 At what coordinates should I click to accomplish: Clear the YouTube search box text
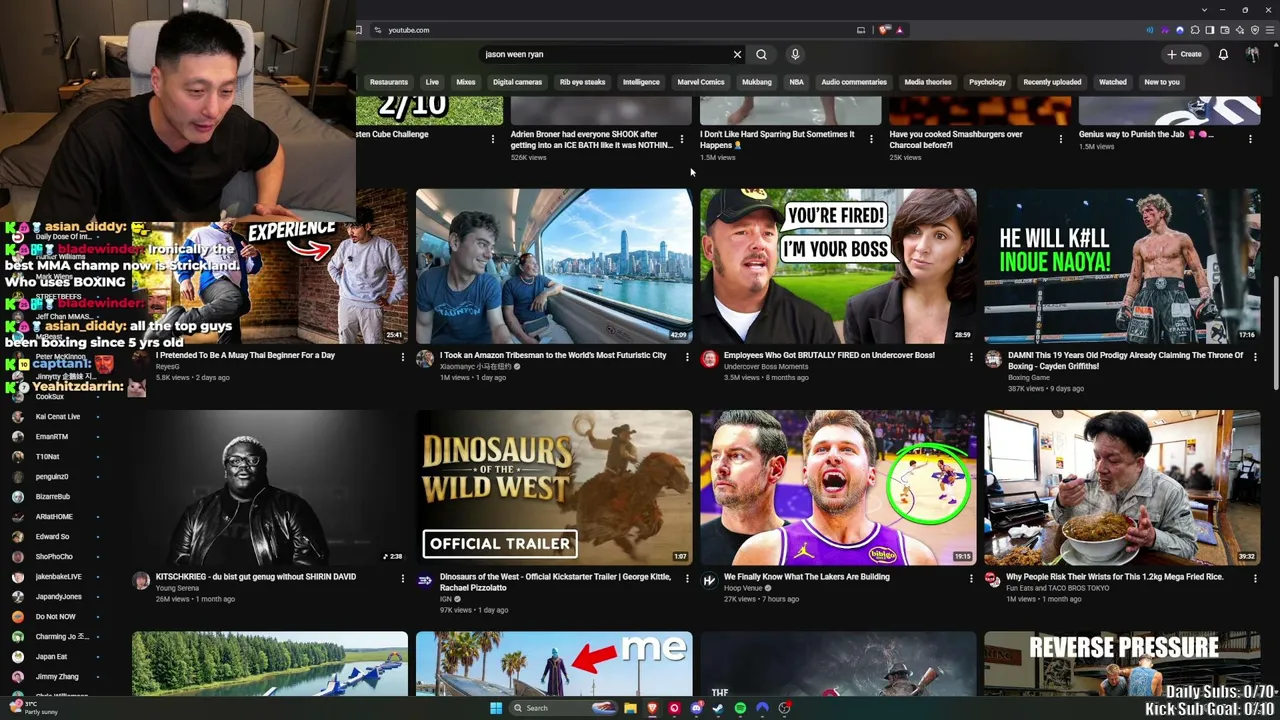click(x=737, y=54)
